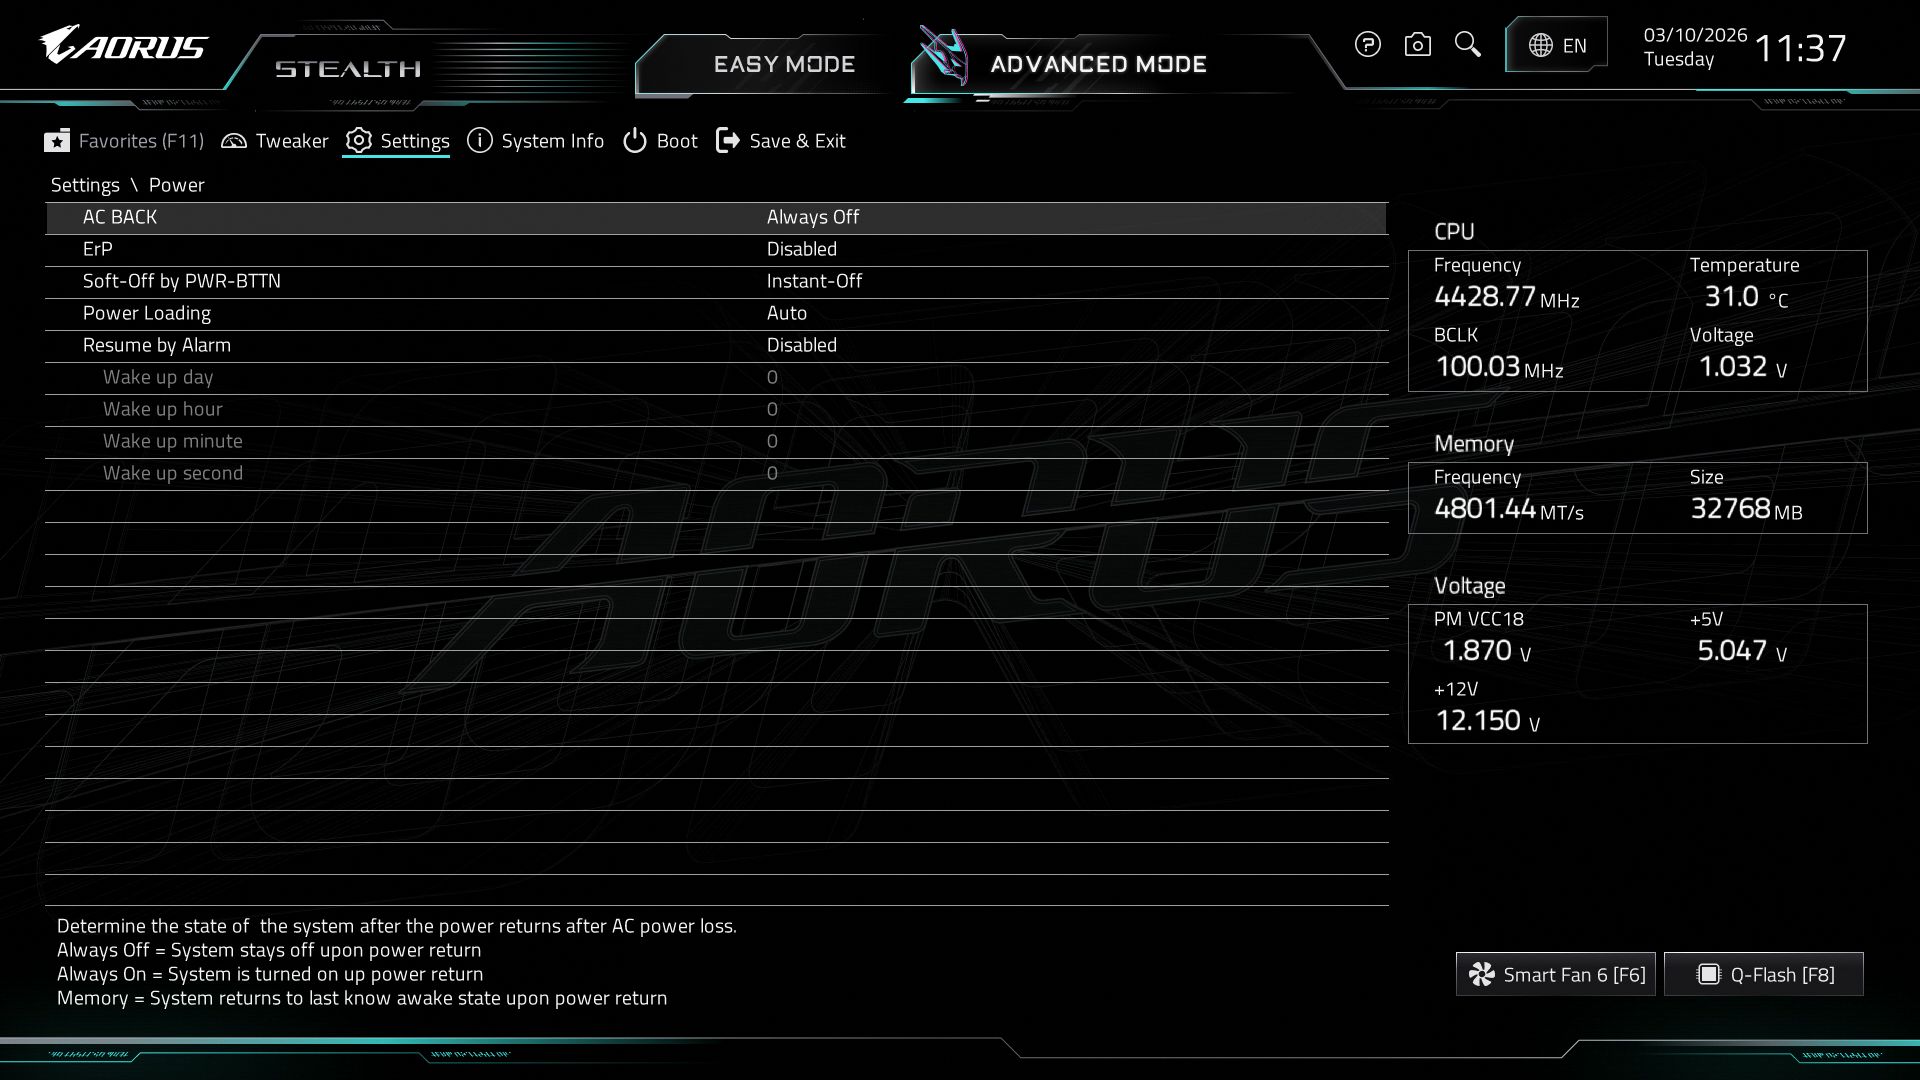This screenshot has height=1080, width=1920.
Task: Open Favorites via the star icon
Action: [x=57, y=141]
